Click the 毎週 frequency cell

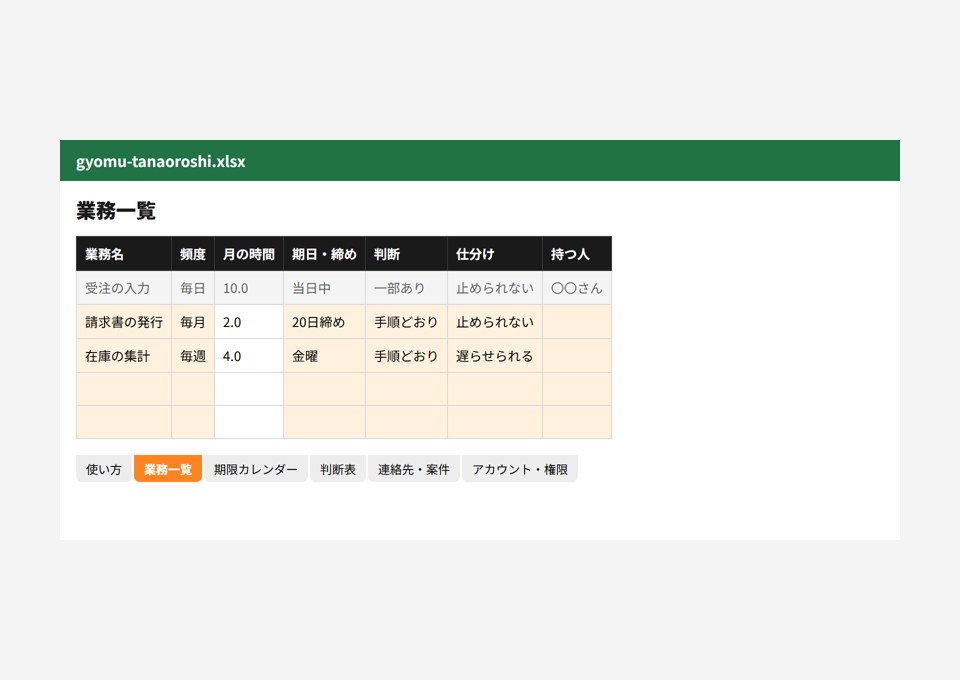tap(193, 356)
